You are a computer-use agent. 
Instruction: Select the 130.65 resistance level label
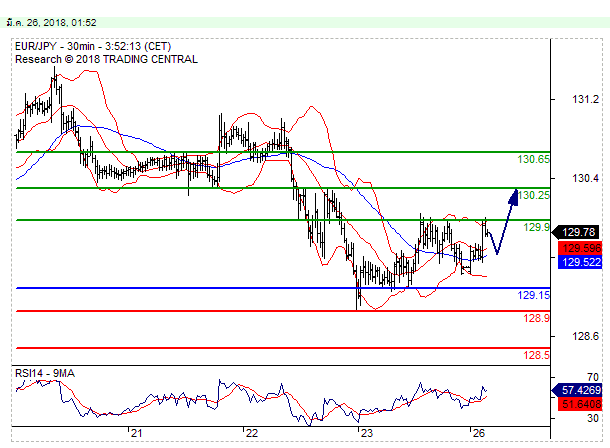click(533, 159)
